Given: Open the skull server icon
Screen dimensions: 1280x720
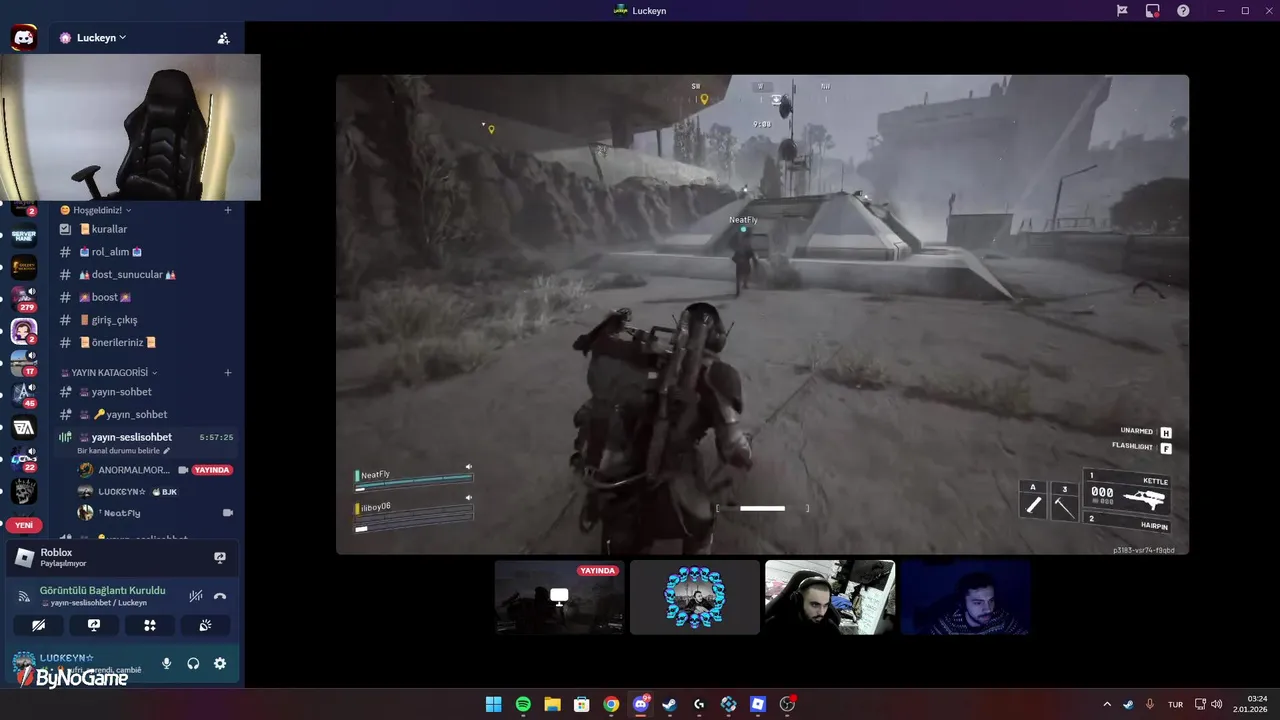Looking at the screenshot, I should point(24,491).
